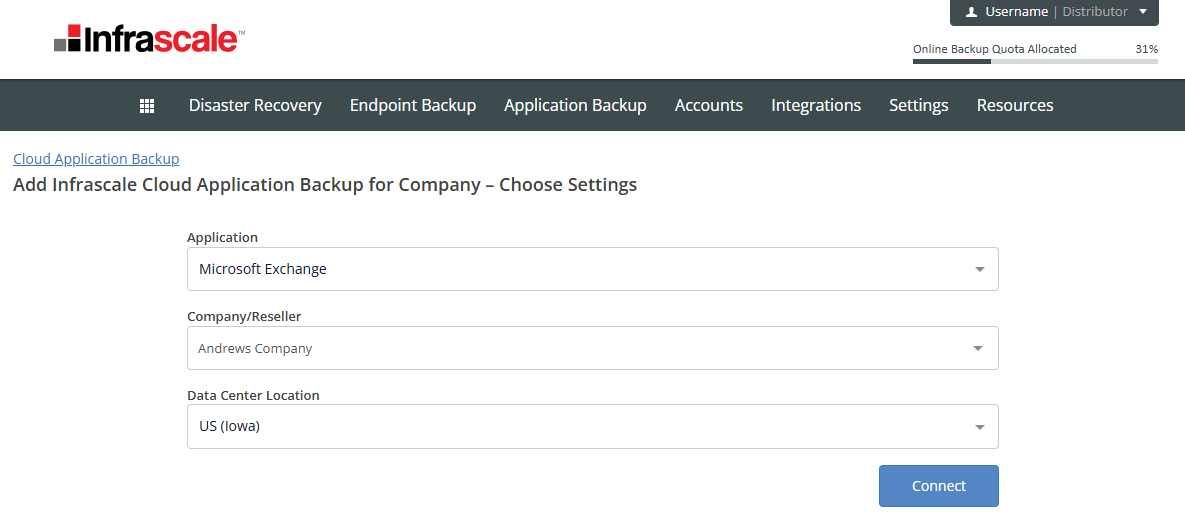Expand the Company/Reseller dropdown with Andrews Company
The image size is (1185, 524).
click(x=592, y=348)
